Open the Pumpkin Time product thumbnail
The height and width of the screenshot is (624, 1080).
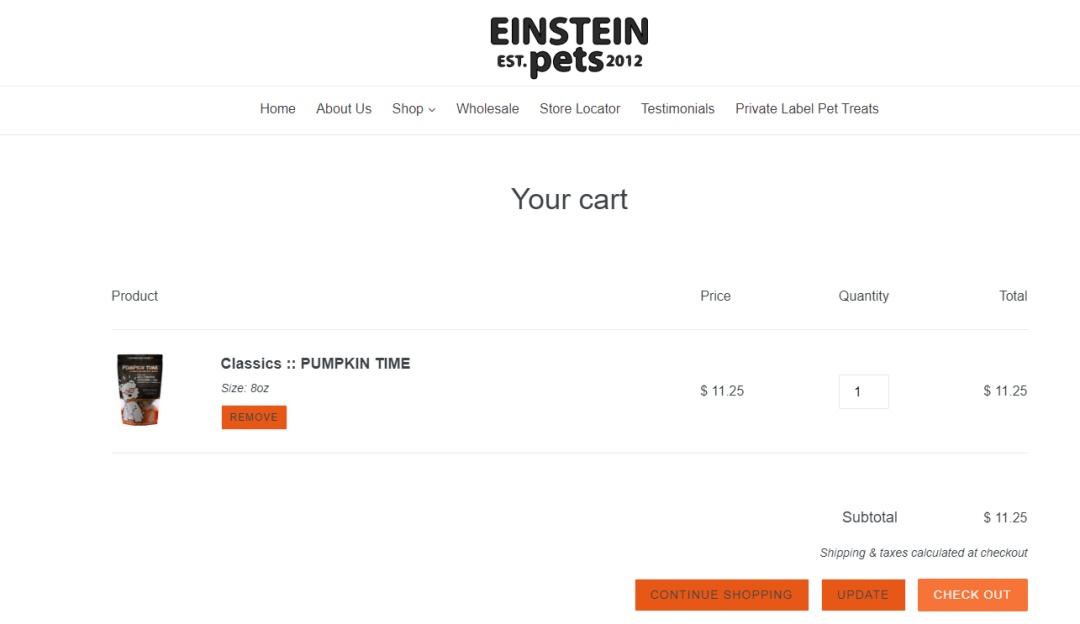pyautogui.click(x=140, y=390)
